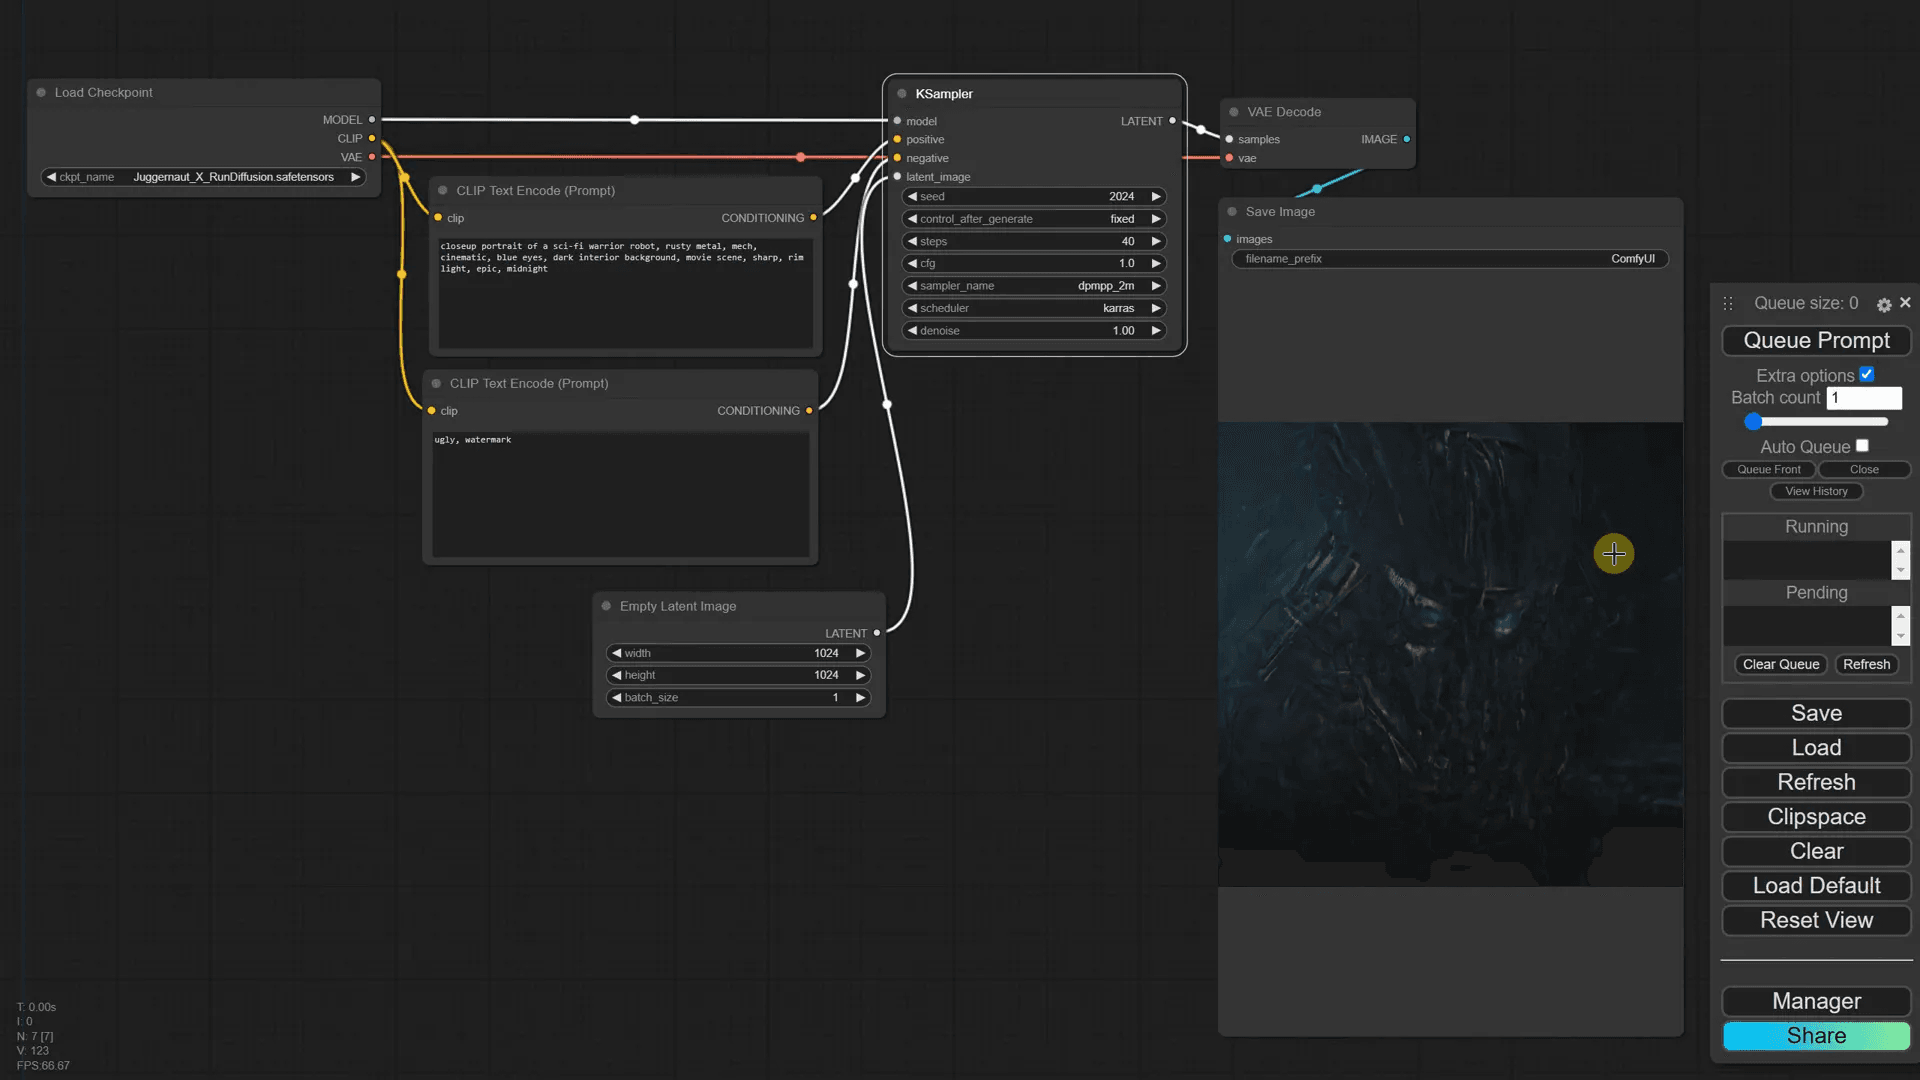Collapse the VAE Decode node dot

[x=1234, y=112]
